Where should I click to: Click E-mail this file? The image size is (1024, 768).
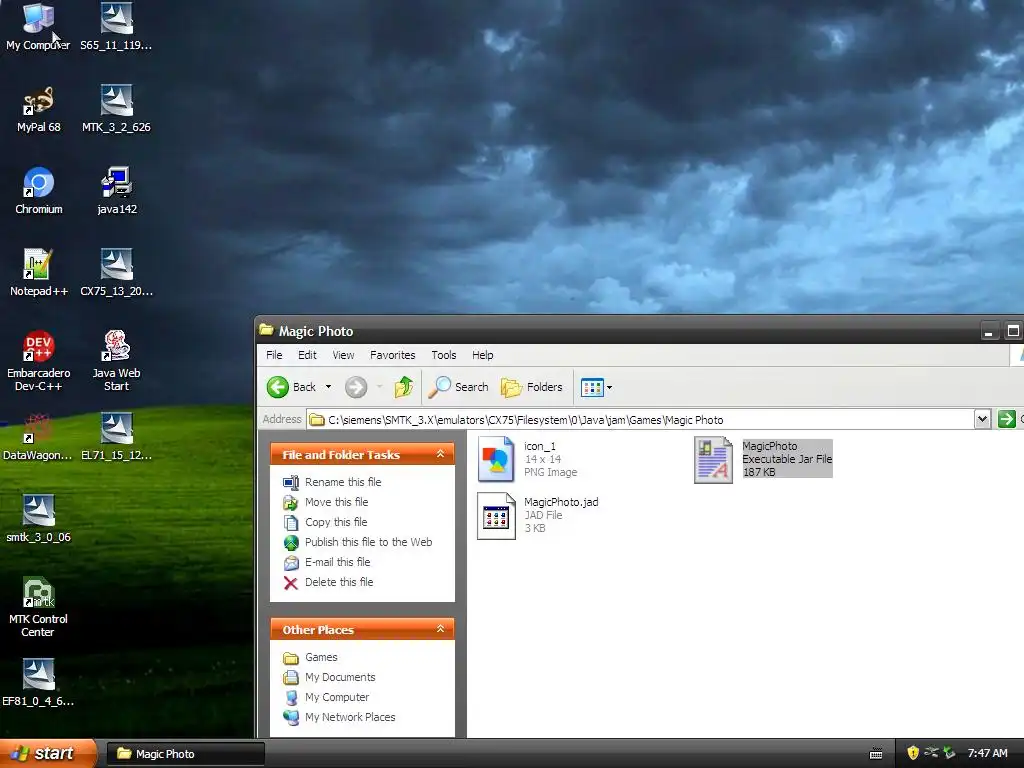click(x=327, y=562)
